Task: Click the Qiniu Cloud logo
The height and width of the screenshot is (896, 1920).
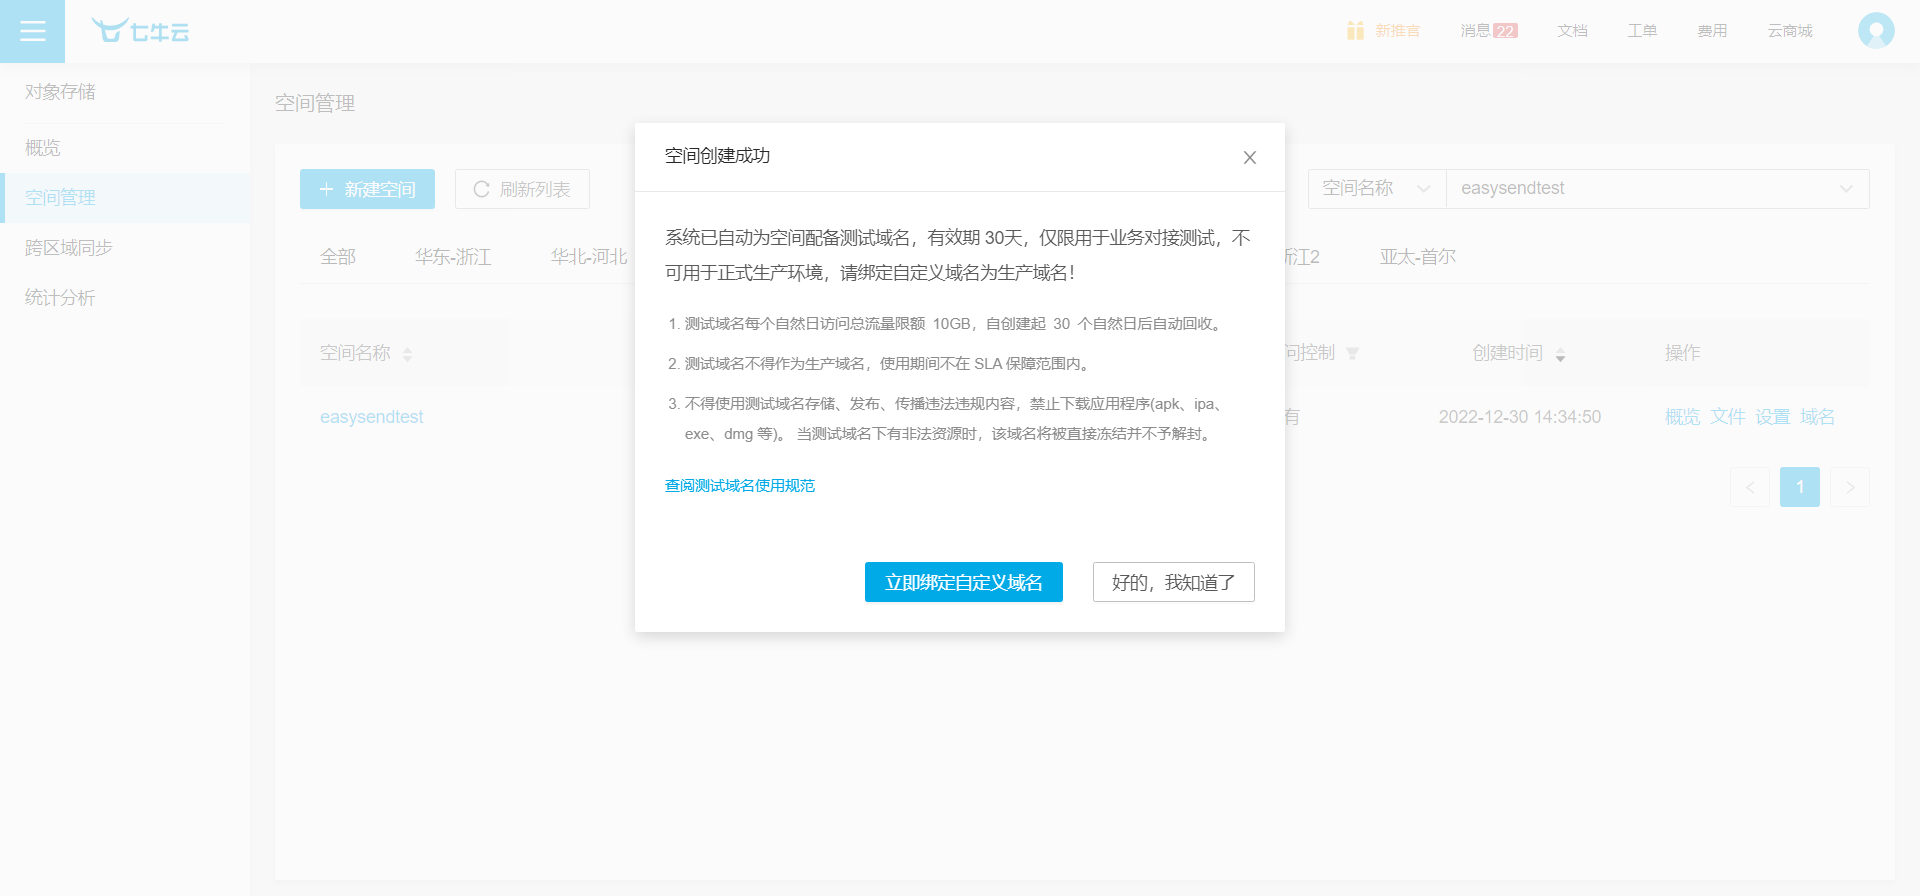Action: click(x=140, y=31)
